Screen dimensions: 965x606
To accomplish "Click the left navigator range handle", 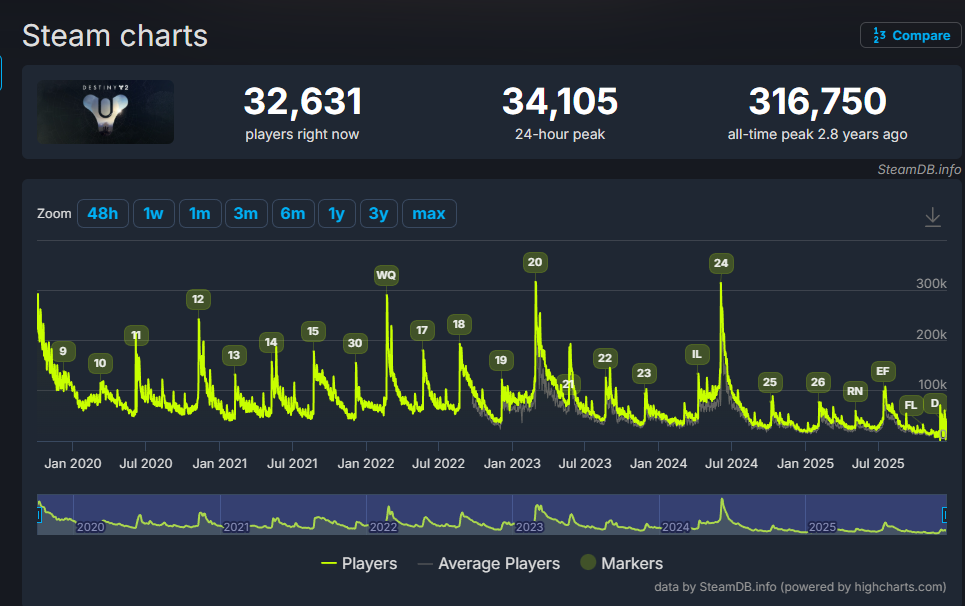I will click(x=39, y=514).
